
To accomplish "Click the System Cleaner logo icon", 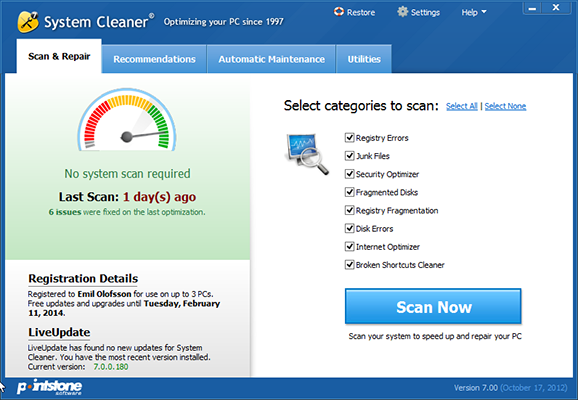I will click(x=28, y=22).
